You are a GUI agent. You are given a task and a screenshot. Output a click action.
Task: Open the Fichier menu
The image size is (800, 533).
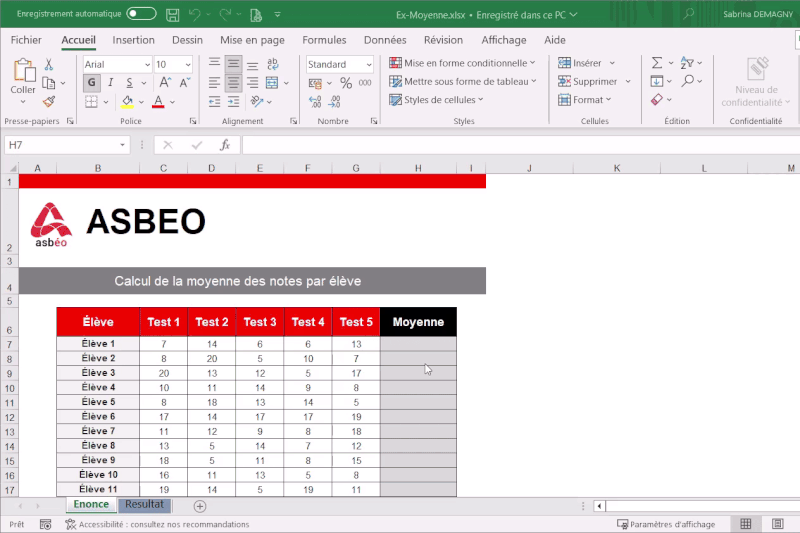coord(26,40)
